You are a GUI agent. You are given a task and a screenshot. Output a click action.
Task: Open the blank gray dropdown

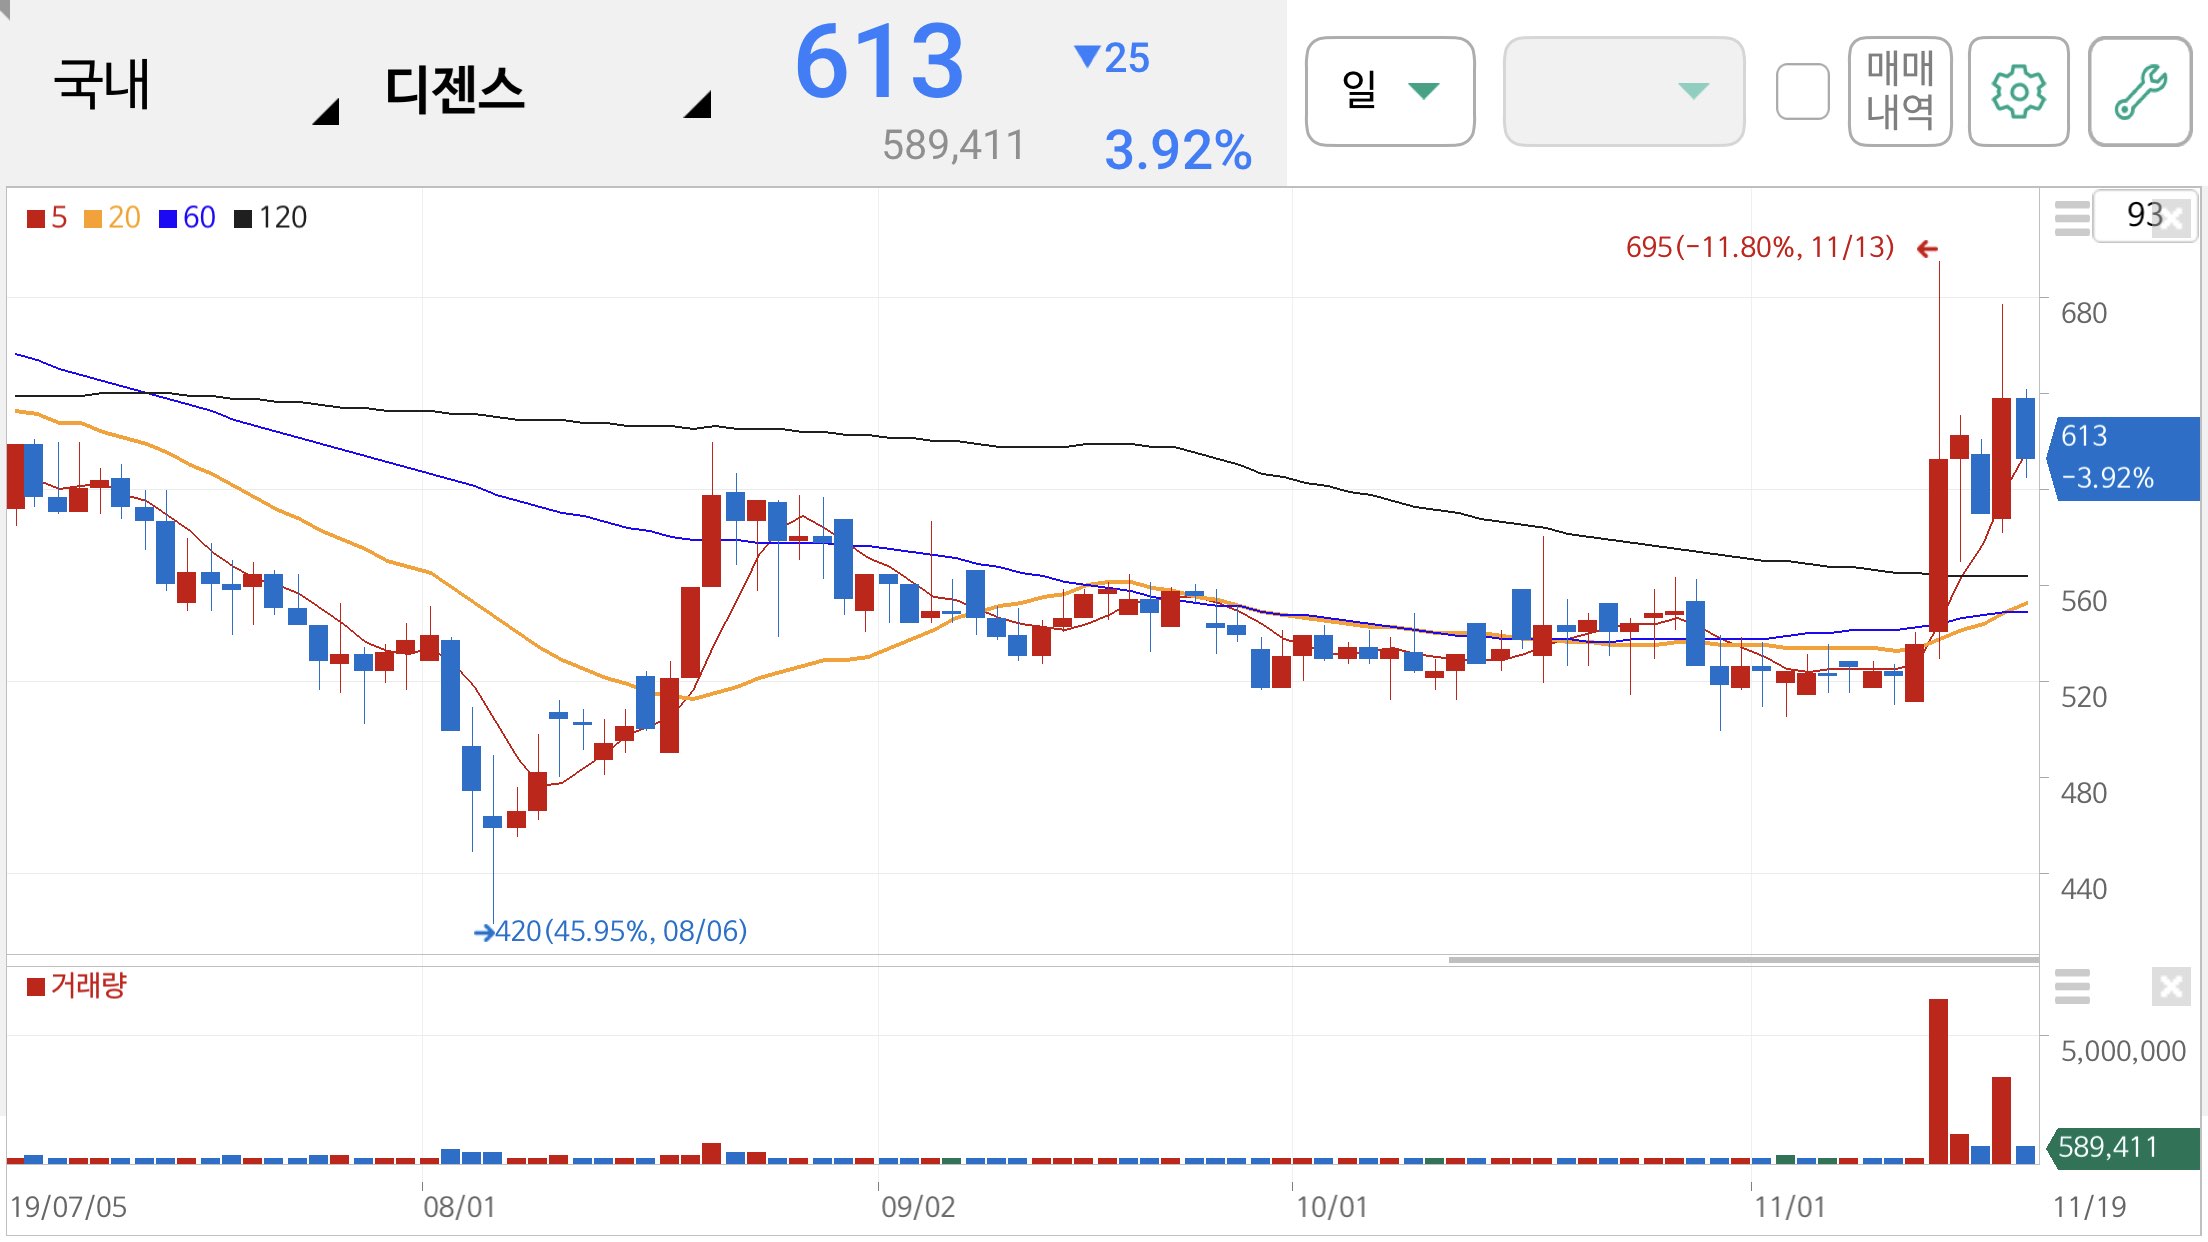pyautogui.click(x=1624, y=92)
